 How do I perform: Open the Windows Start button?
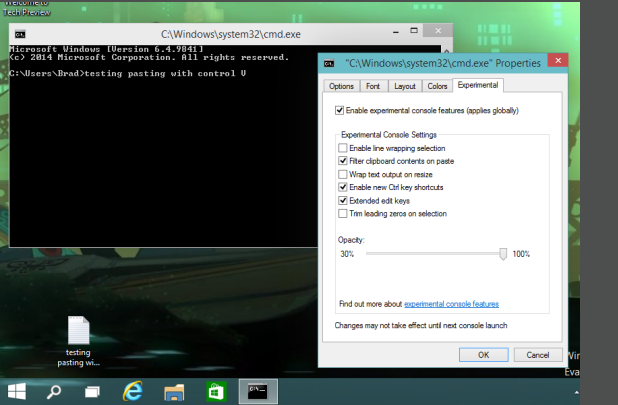(x=17, y=392)
